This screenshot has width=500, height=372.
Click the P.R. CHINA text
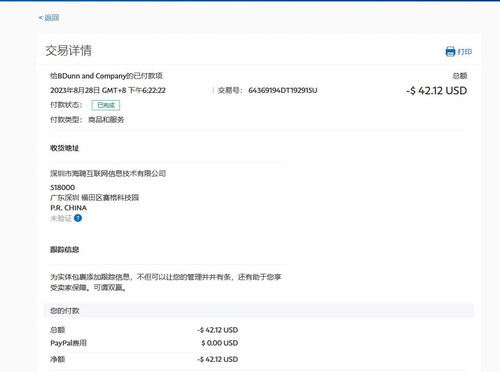point(69,208)
